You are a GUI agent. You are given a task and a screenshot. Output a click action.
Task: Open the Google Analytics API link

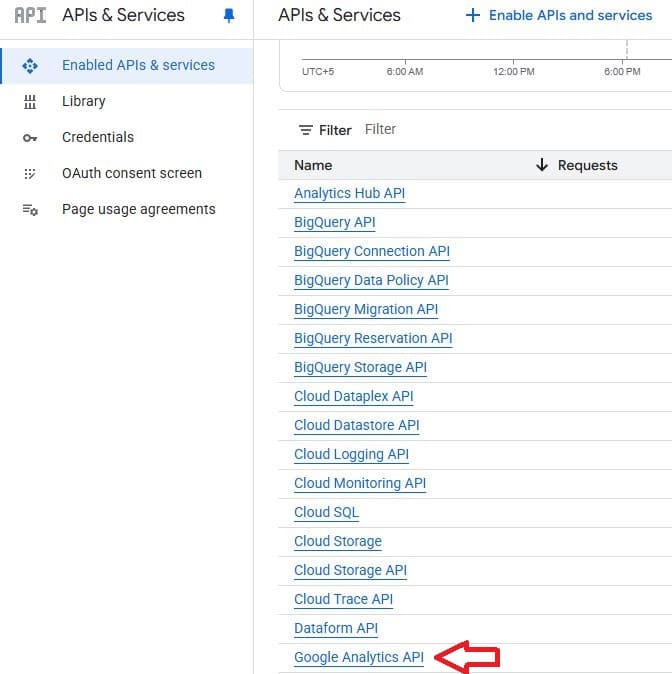(359, 657)
